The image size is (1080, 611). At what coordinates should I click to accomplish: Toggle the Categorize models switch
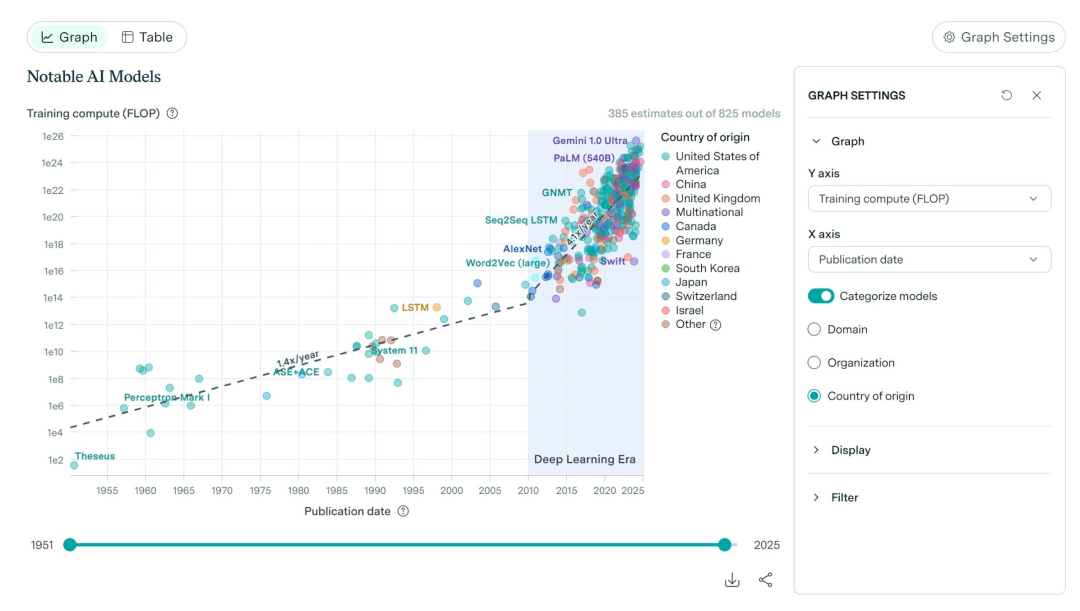[x=821, y=296]
